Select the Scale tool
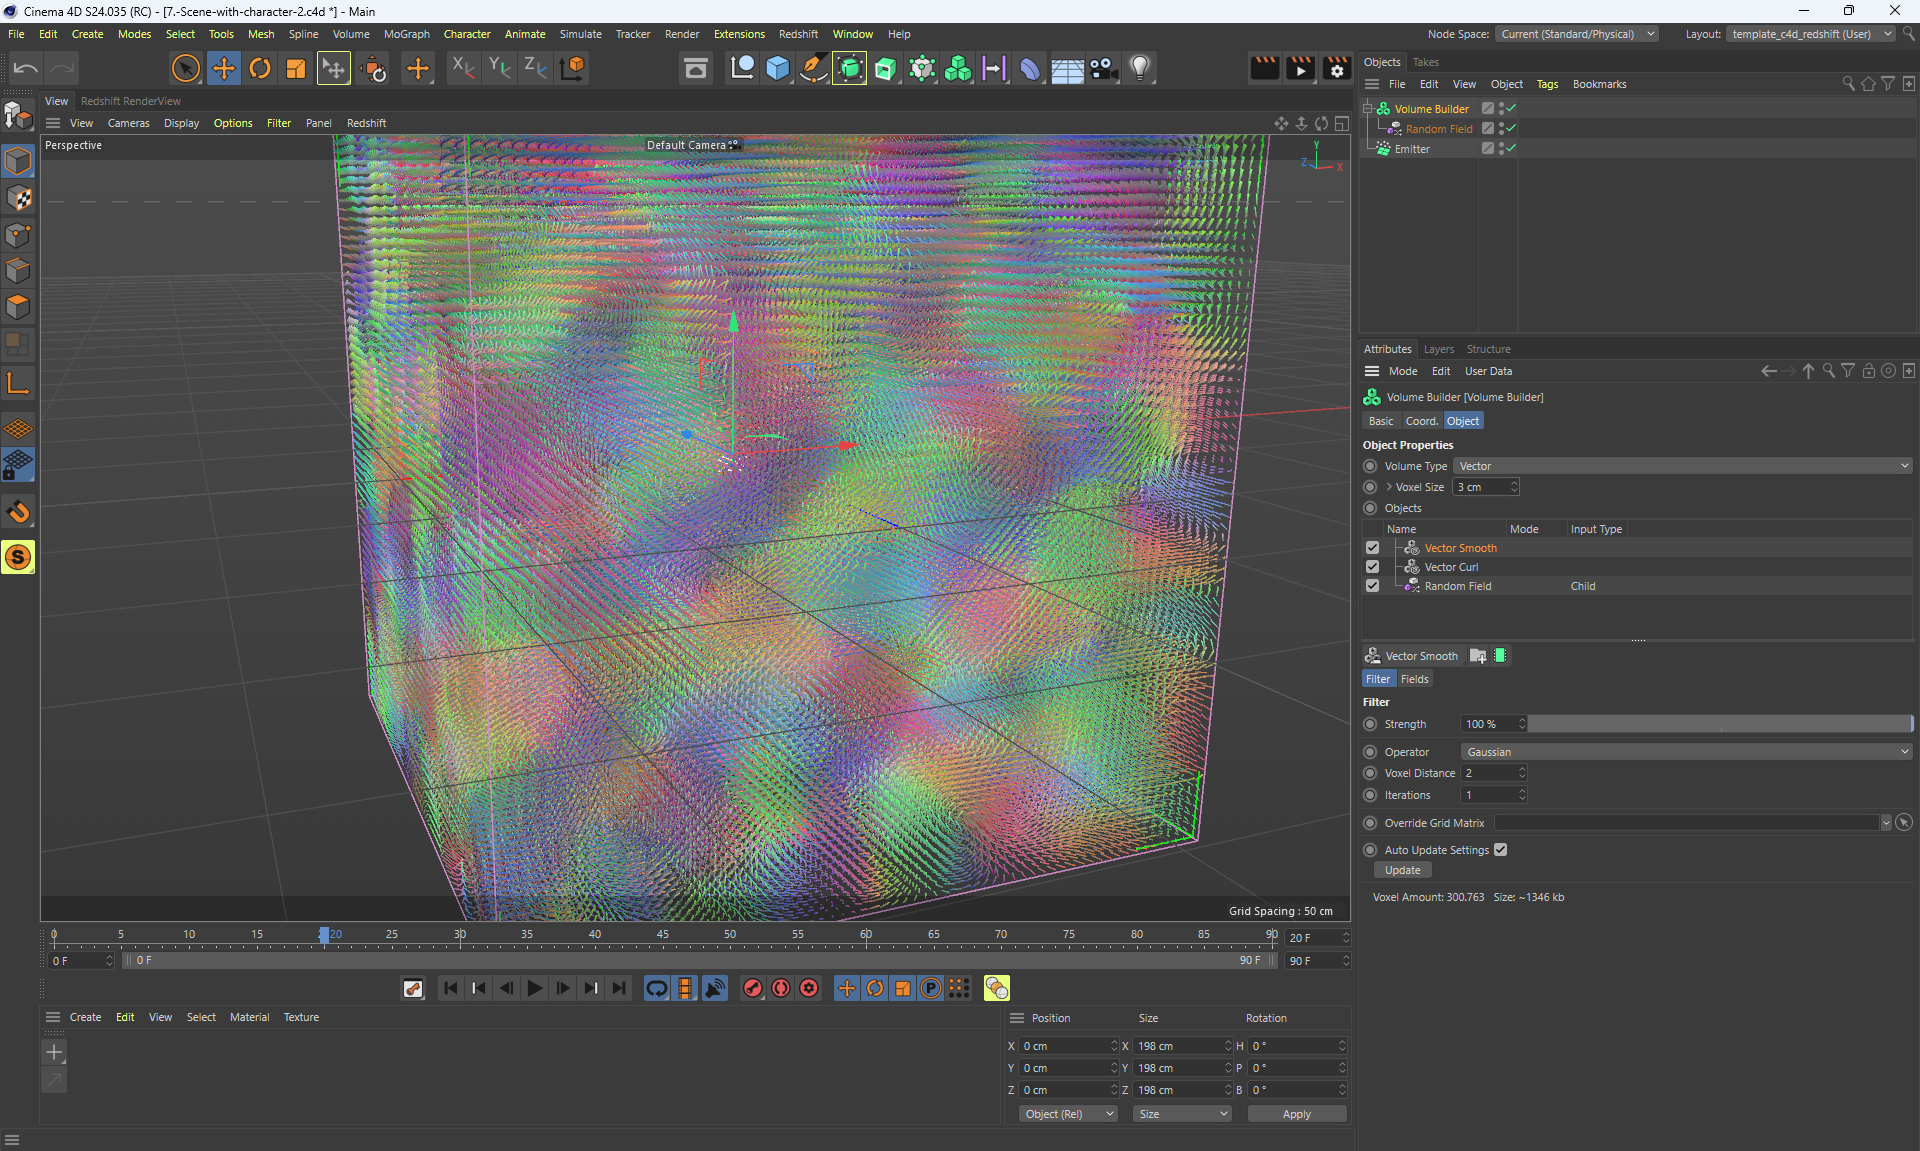Viewport: 1920px width, 1151px height. (296, 68)
